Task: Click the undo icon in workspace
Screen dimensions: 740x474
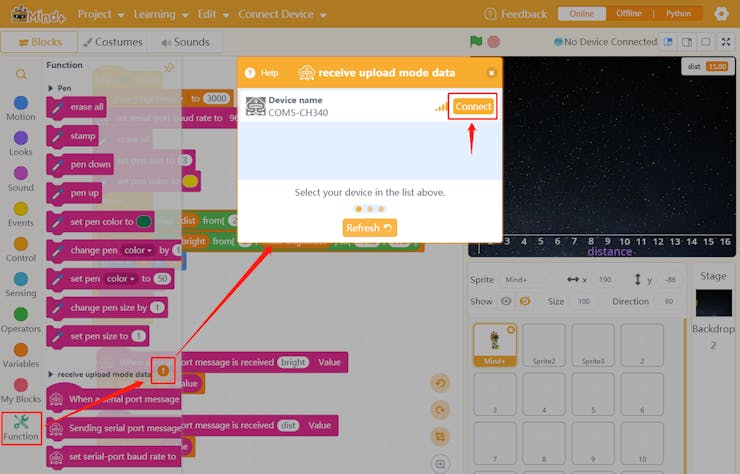Action: click(440, 383)
